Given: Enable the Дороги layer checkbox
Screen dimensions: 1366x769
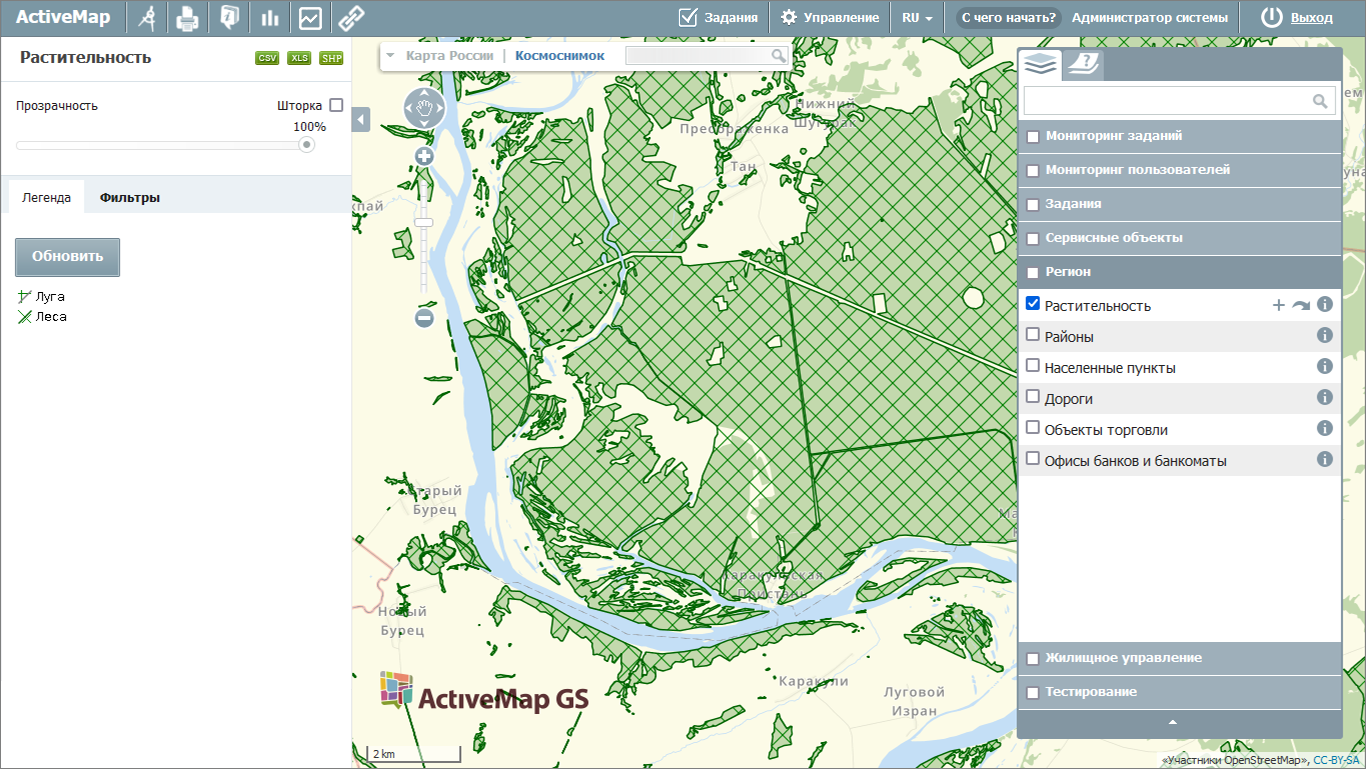Looking at the screenshot, I should [x=1033, y=397].
